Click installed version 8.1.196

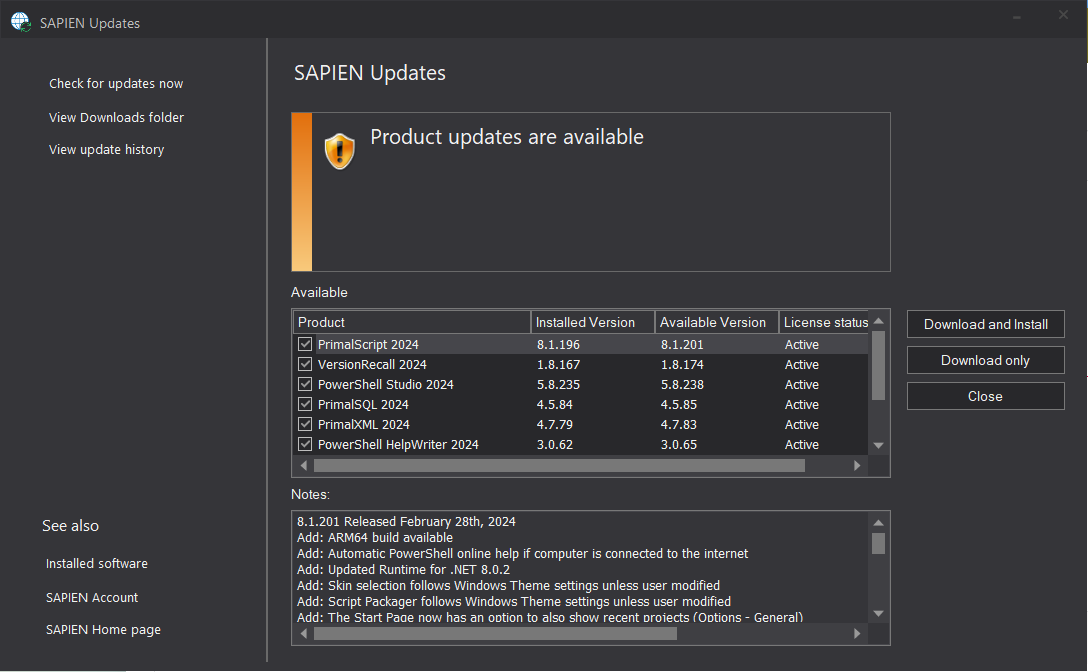click(558, 344)
